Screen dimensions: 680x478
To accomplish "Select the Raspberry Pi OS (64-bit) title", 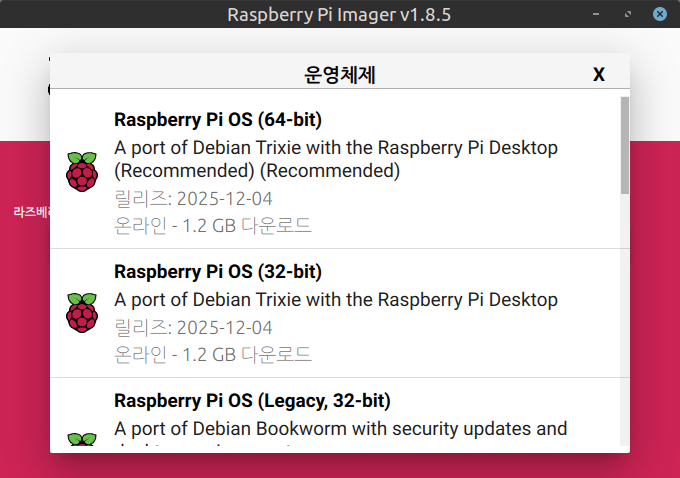I will point(217,120).
